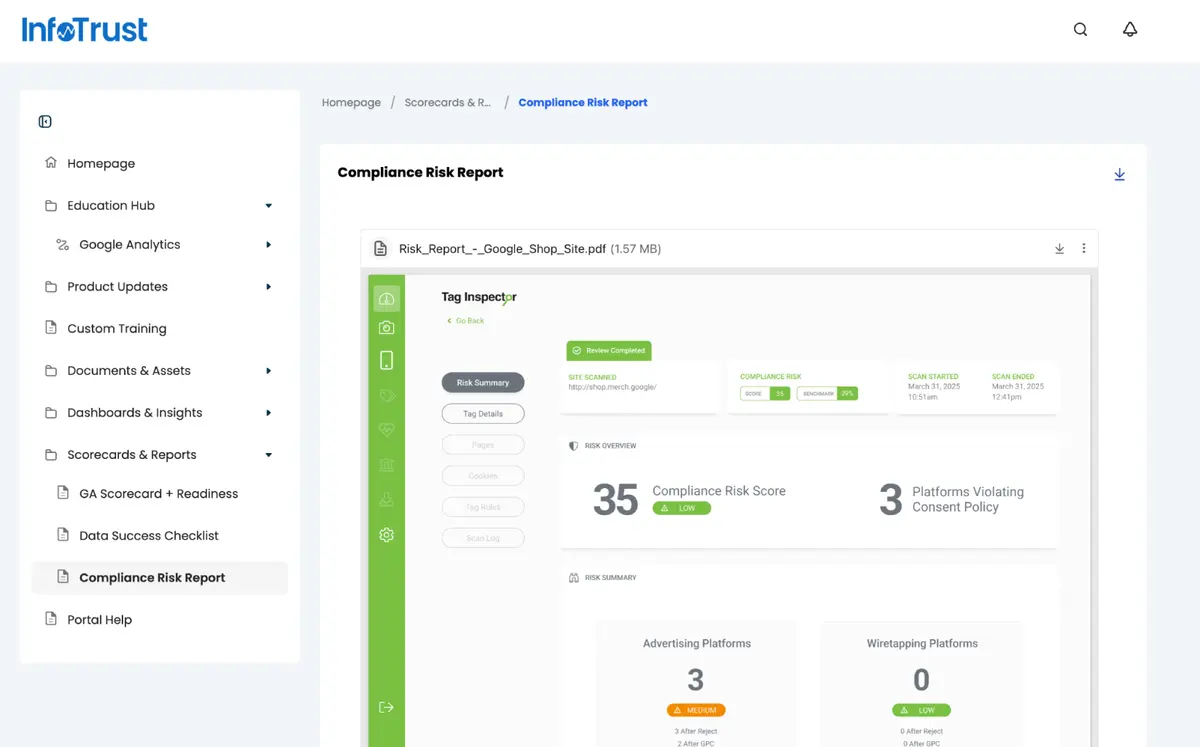1200x747 pixels.
Task: Collapse the Scorecards & Reports section arrow
Action: click(x=268, y=455)
